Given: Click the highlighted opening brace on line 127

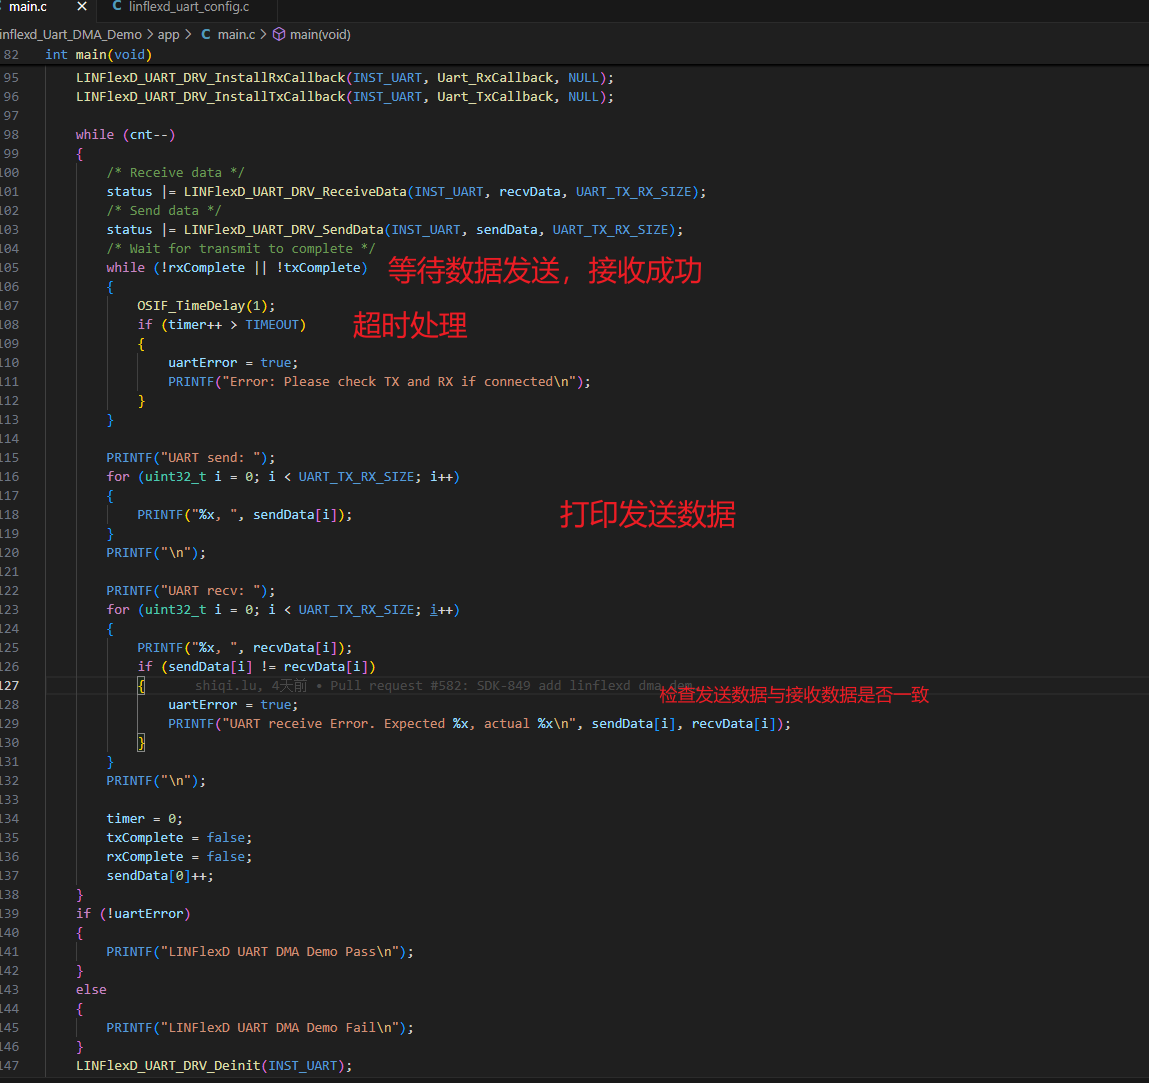Looking at the screenshot, I should click(x=141, y=686).
